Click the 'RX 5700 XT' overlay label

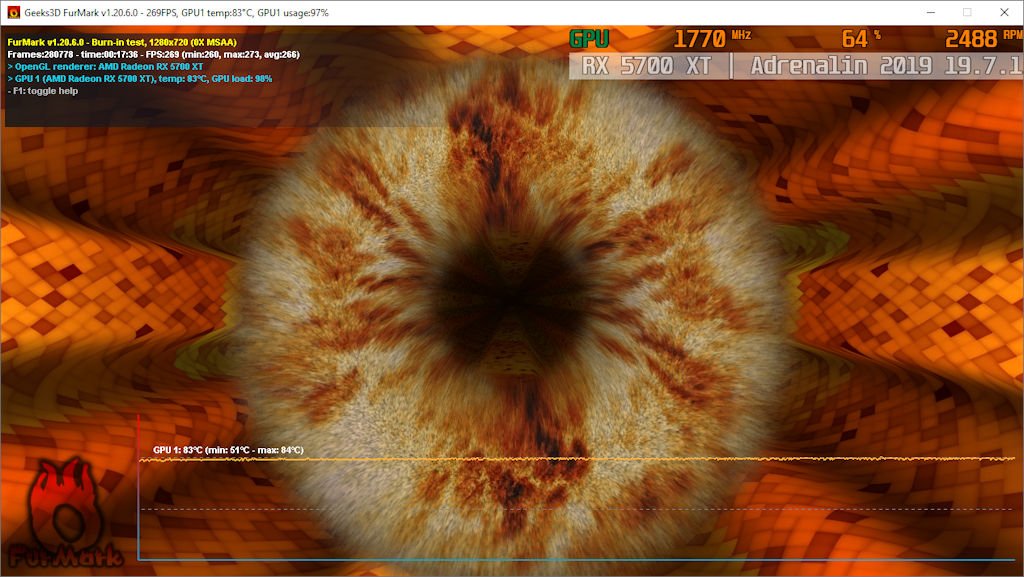tap(646, 66)
